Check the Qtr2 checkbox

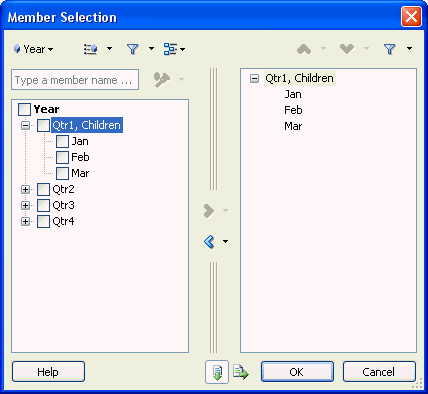[x=43, y=189]
